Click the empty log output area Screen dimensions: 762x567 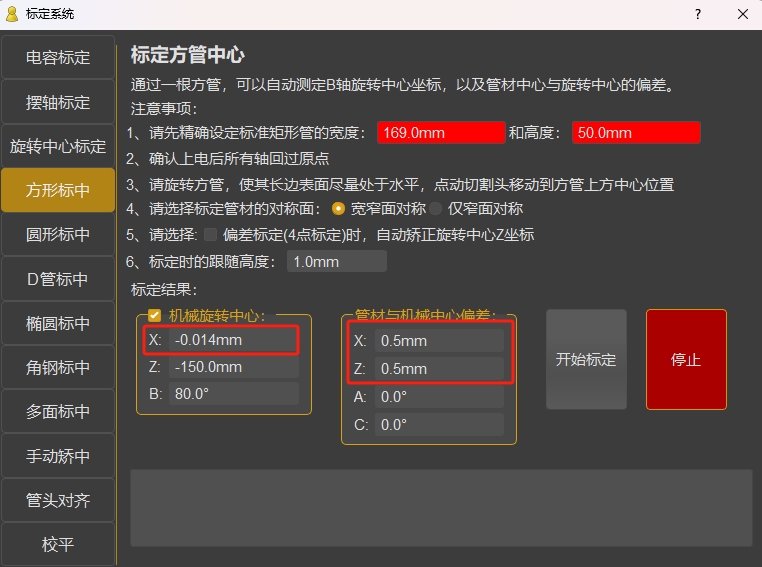(441, 508)
